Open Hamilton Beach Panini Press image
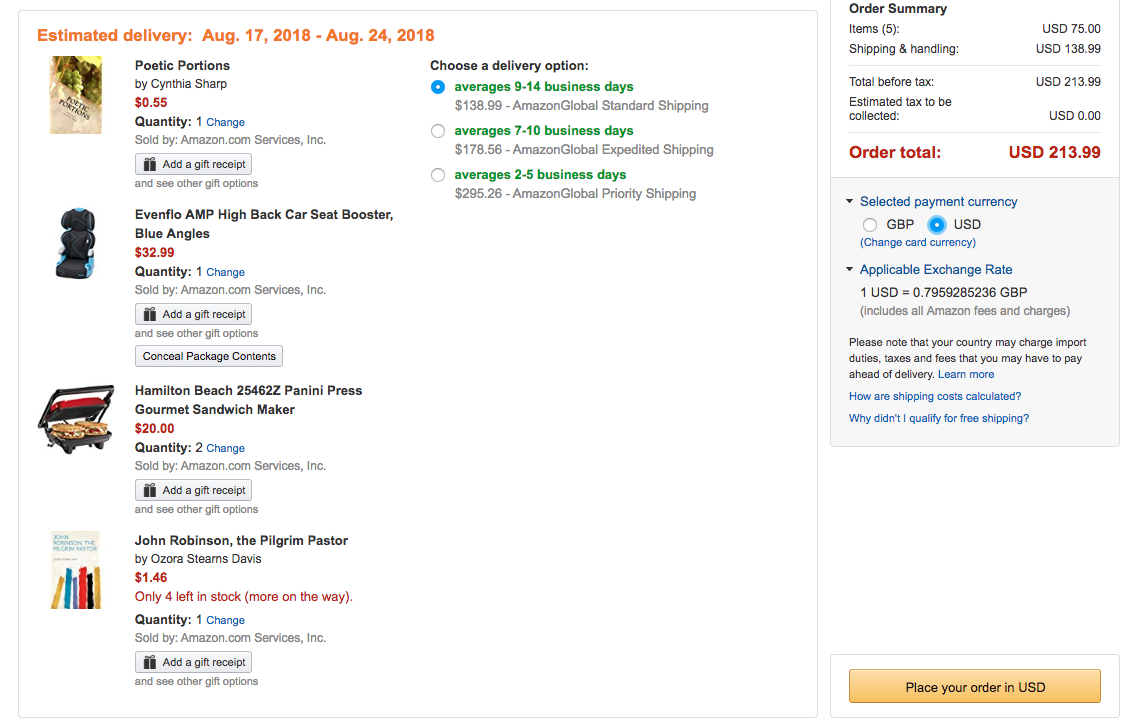This screenshot has width=1123, height=720. [76, 419]
